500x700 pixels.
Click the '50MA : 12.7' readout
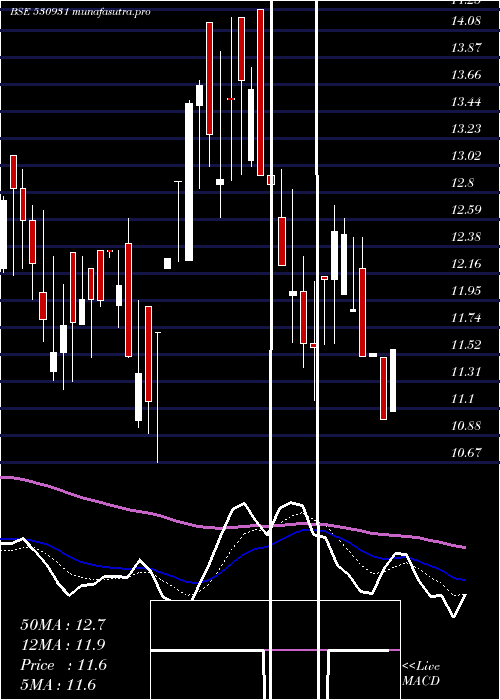click(63, 625)
